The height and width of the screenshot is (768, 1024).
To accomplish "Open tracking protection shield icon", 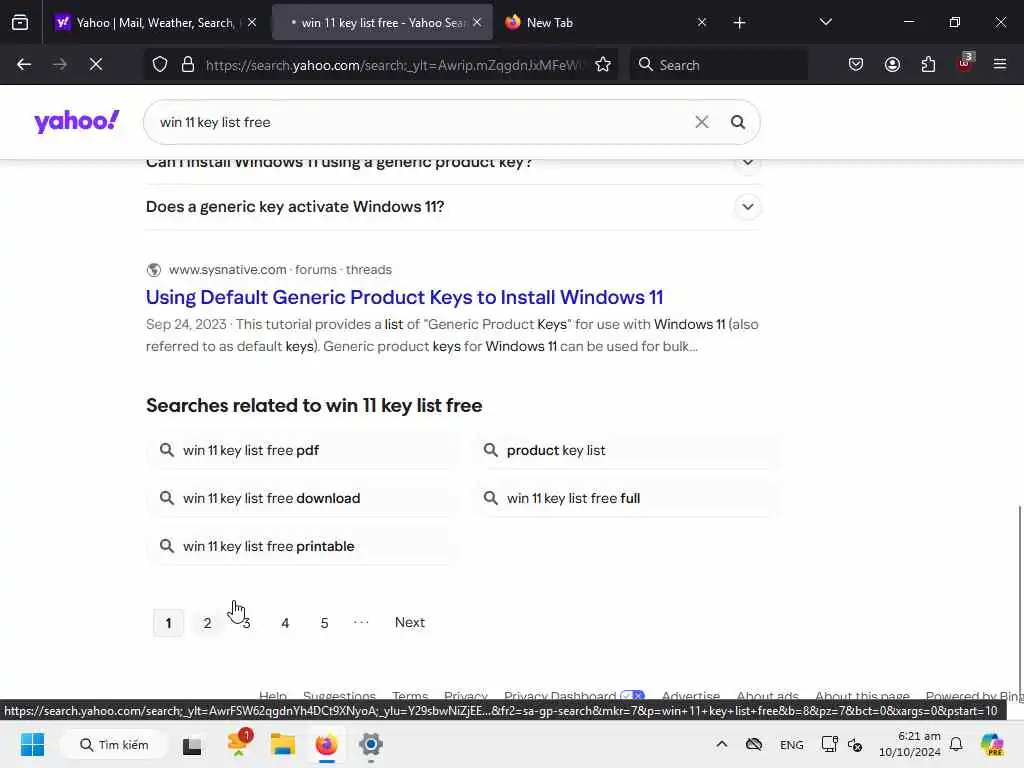I will click(x=160, y=65).
